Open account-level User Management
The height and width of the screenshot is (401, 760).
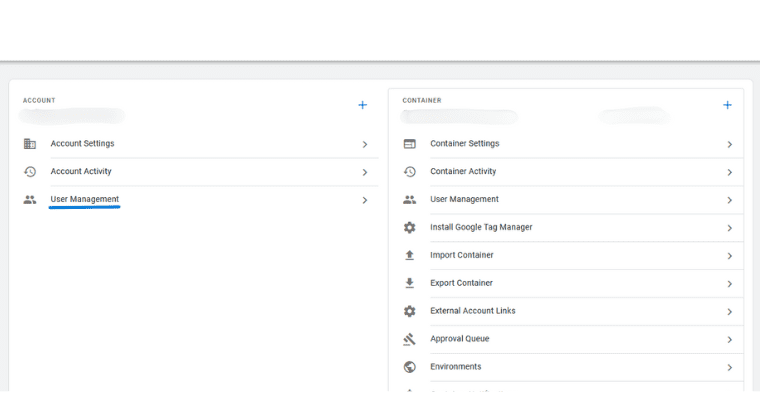tap(85, 200)
